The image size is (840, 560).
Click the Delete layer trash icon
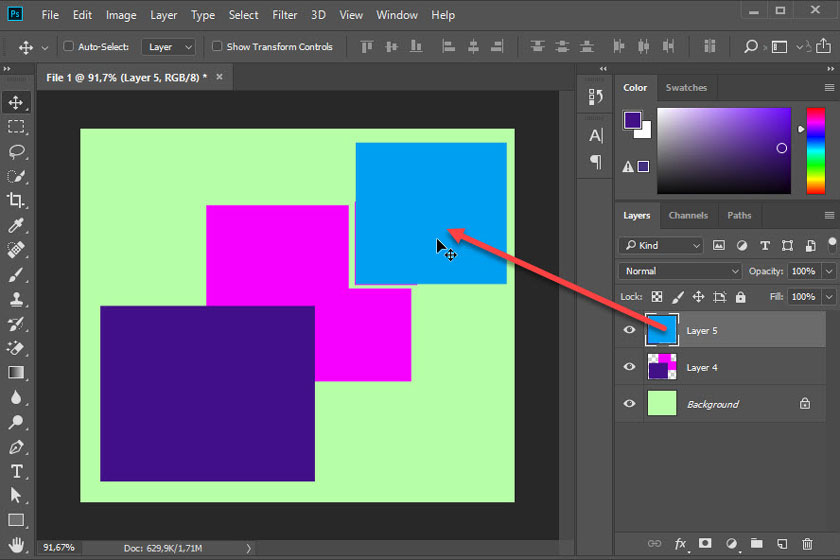click(807, 544)
